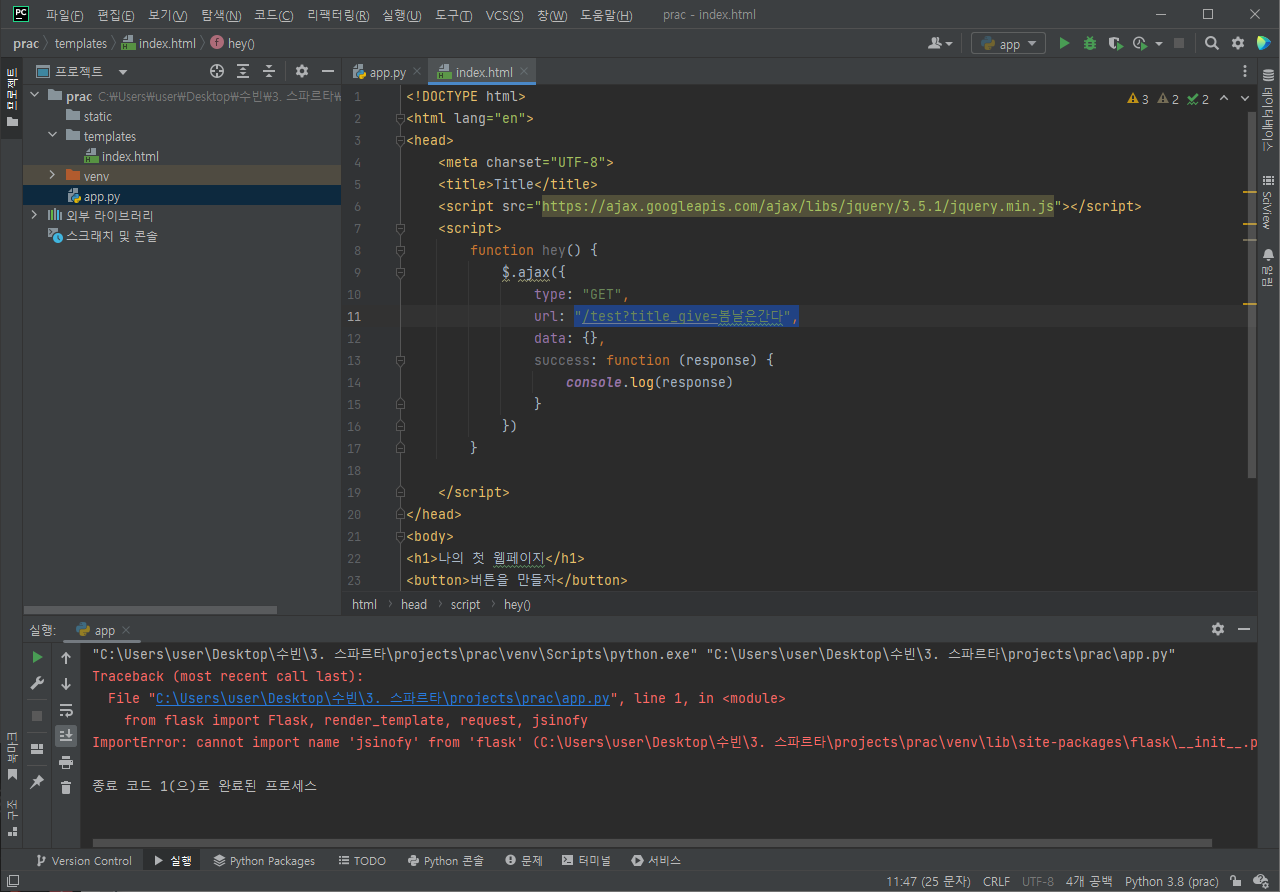Click the editor vertical scrollbar

click(x=1251, y=294)
